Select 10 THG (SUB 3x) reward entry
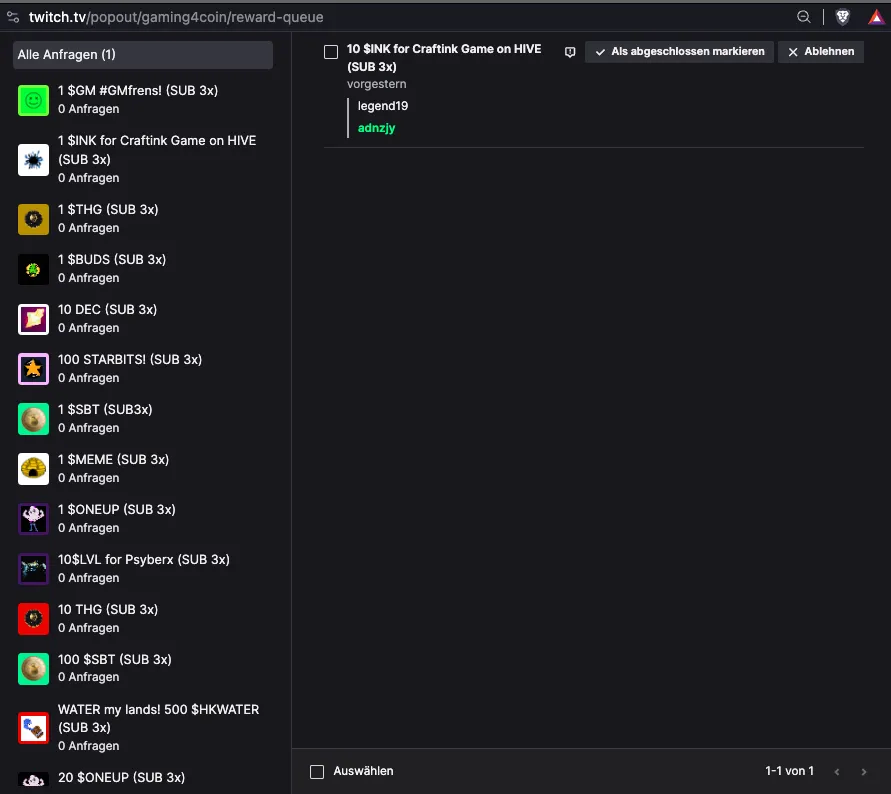Viewport: 891px width, 794px height. (x=143, y=618)
